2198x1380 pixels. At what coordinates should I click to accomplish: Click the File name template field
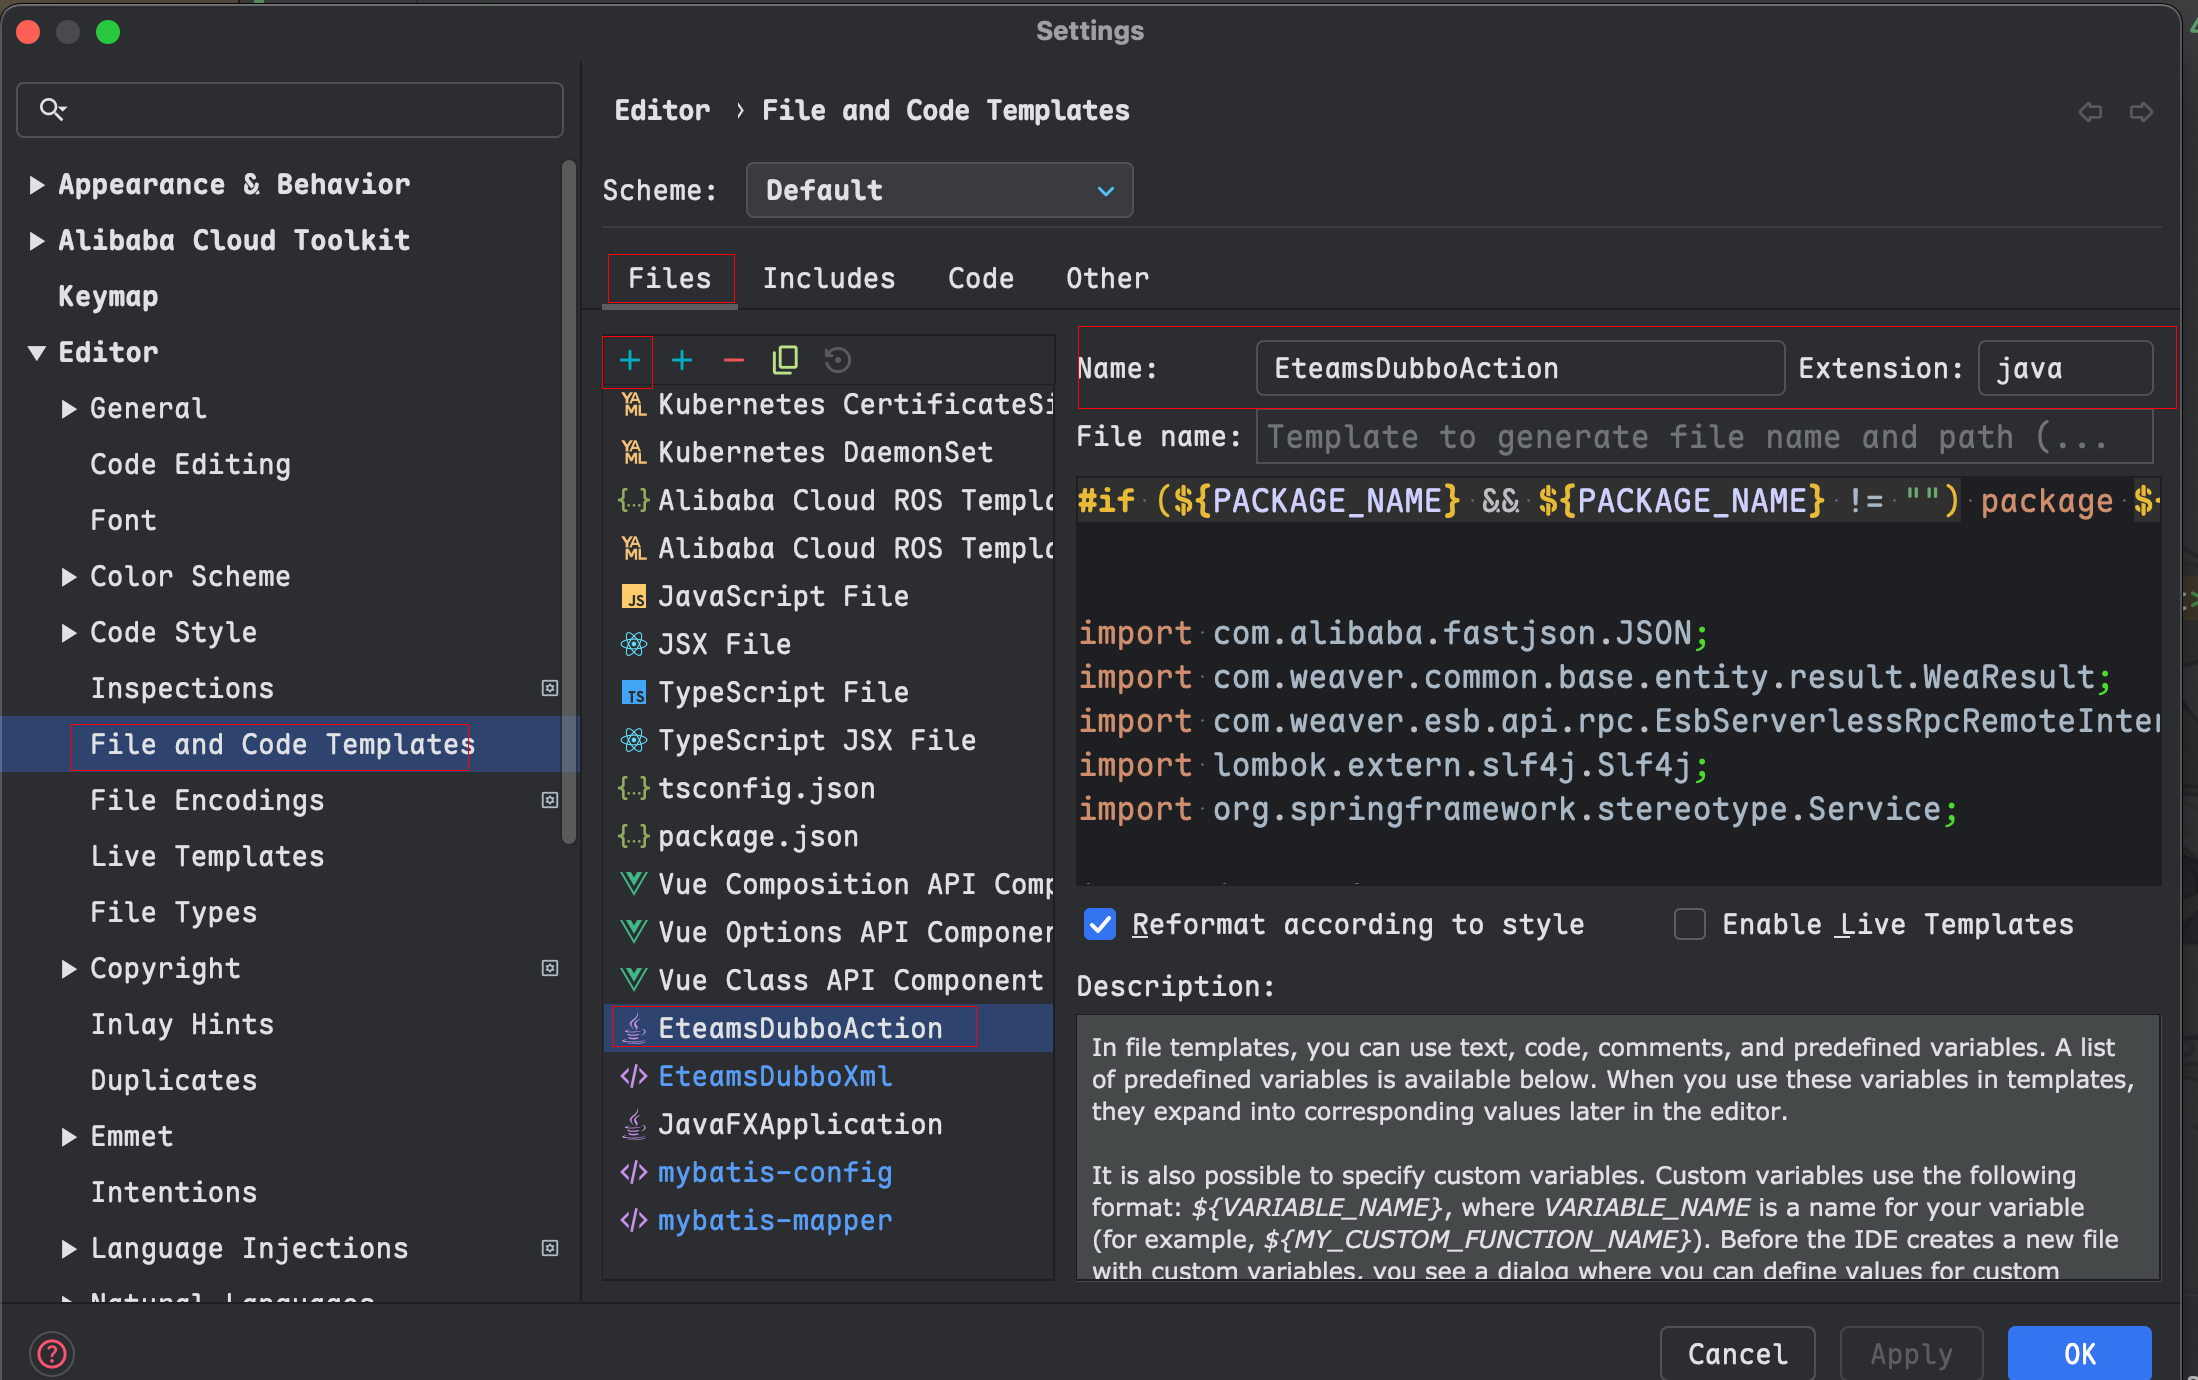point(1703,437)
